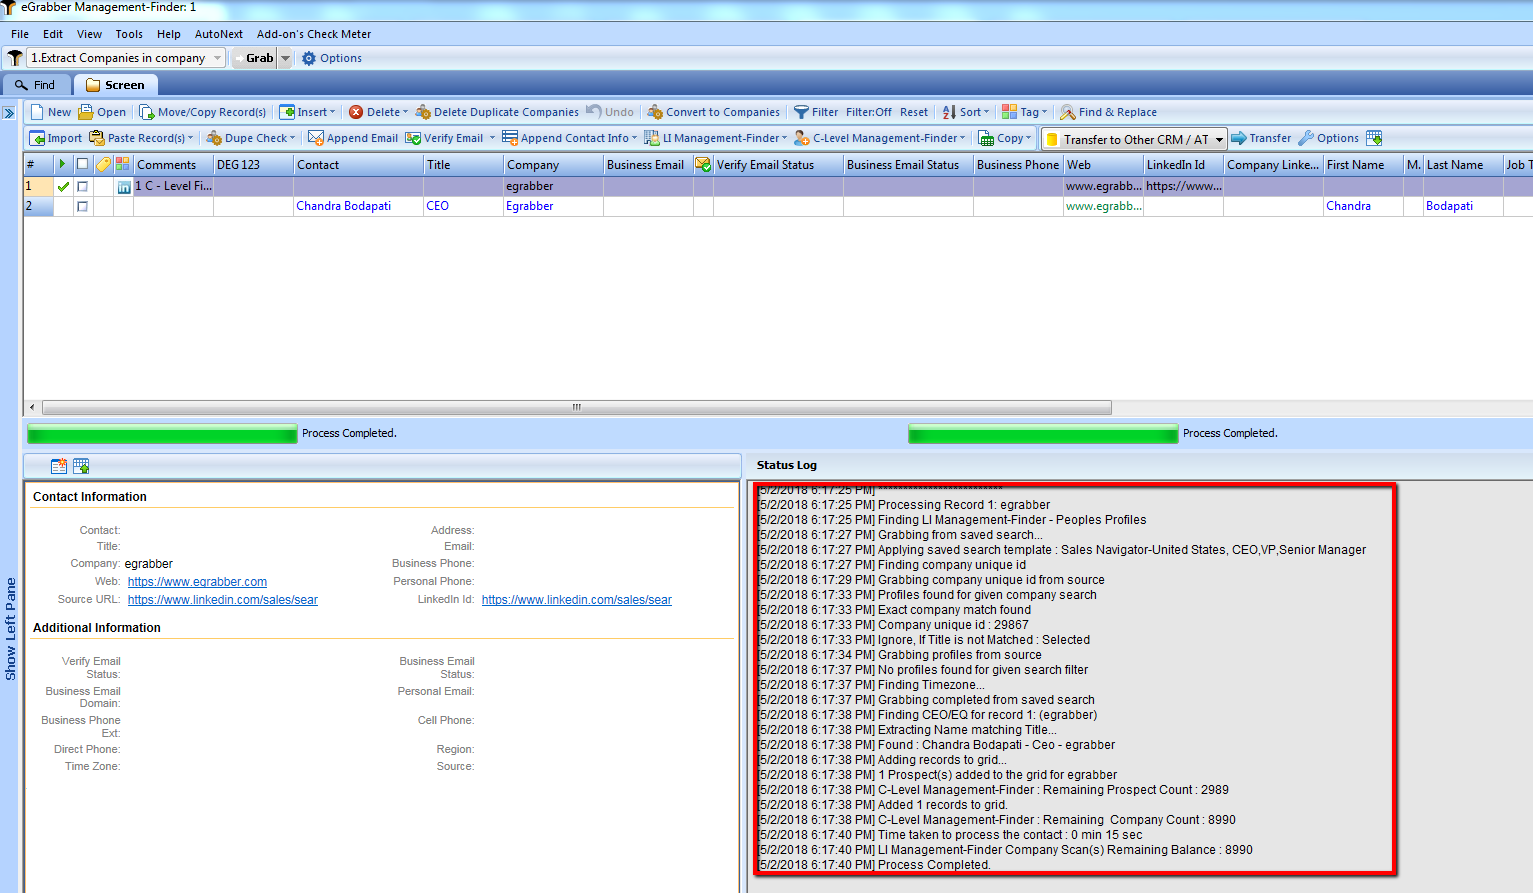This screenshot has width=1533, height=893.
Task: Open the Tools menu
Action: coord(129,34)
